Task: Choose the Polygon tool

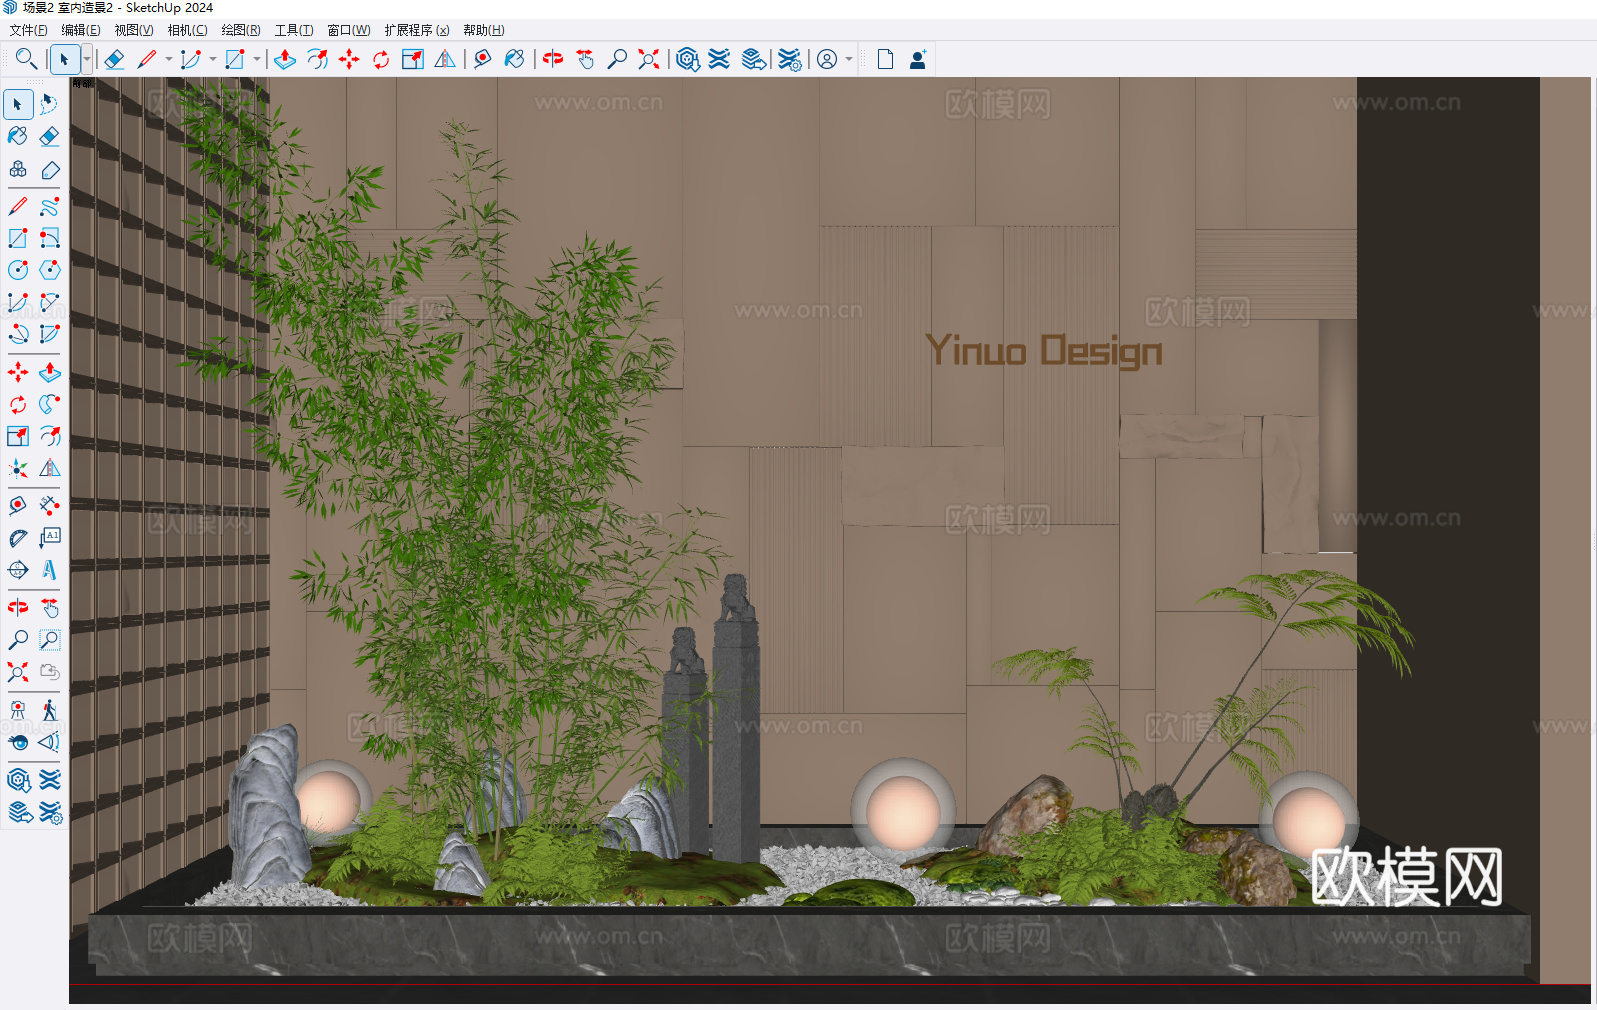Action: [50, 270]
